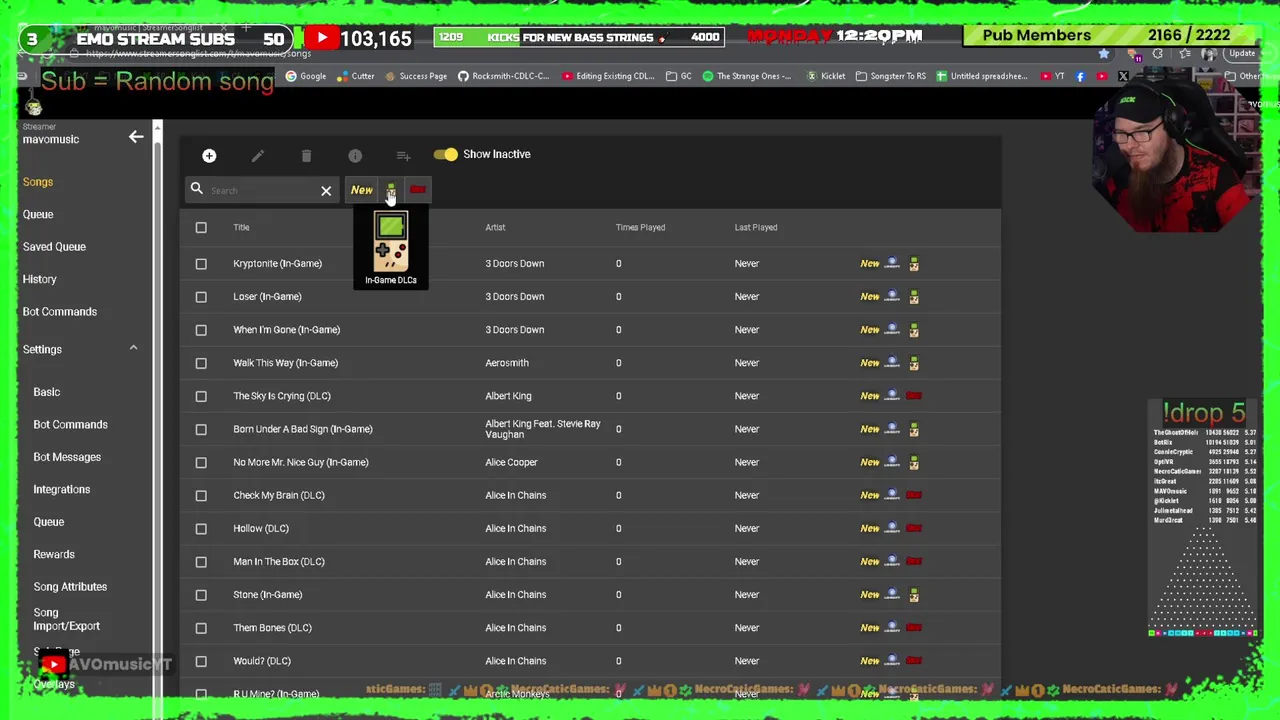Click the add-to-queue playlist icon
This screenshot has width=1280, height=720.
click(403, 155)
